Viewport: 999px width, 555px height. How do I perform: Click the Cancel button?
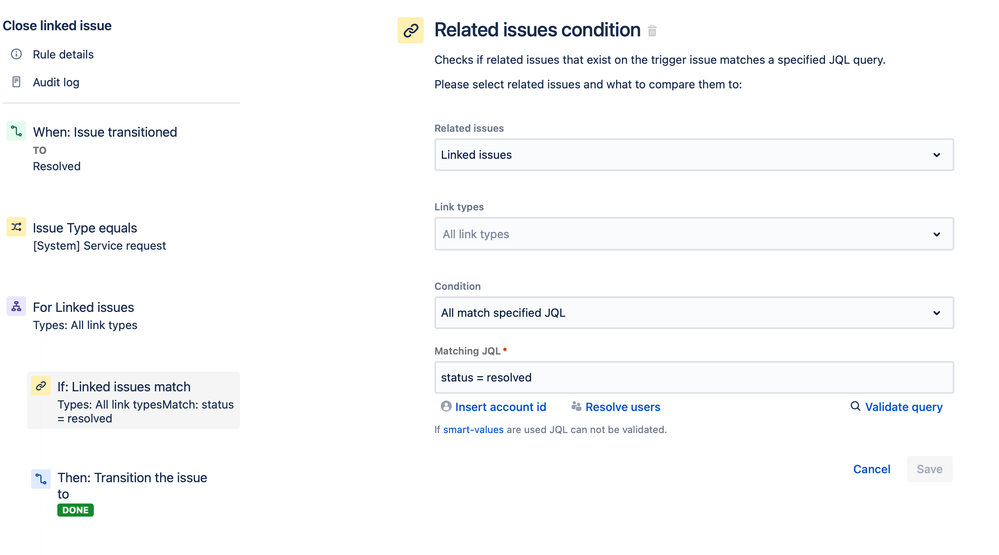[871, 469]
